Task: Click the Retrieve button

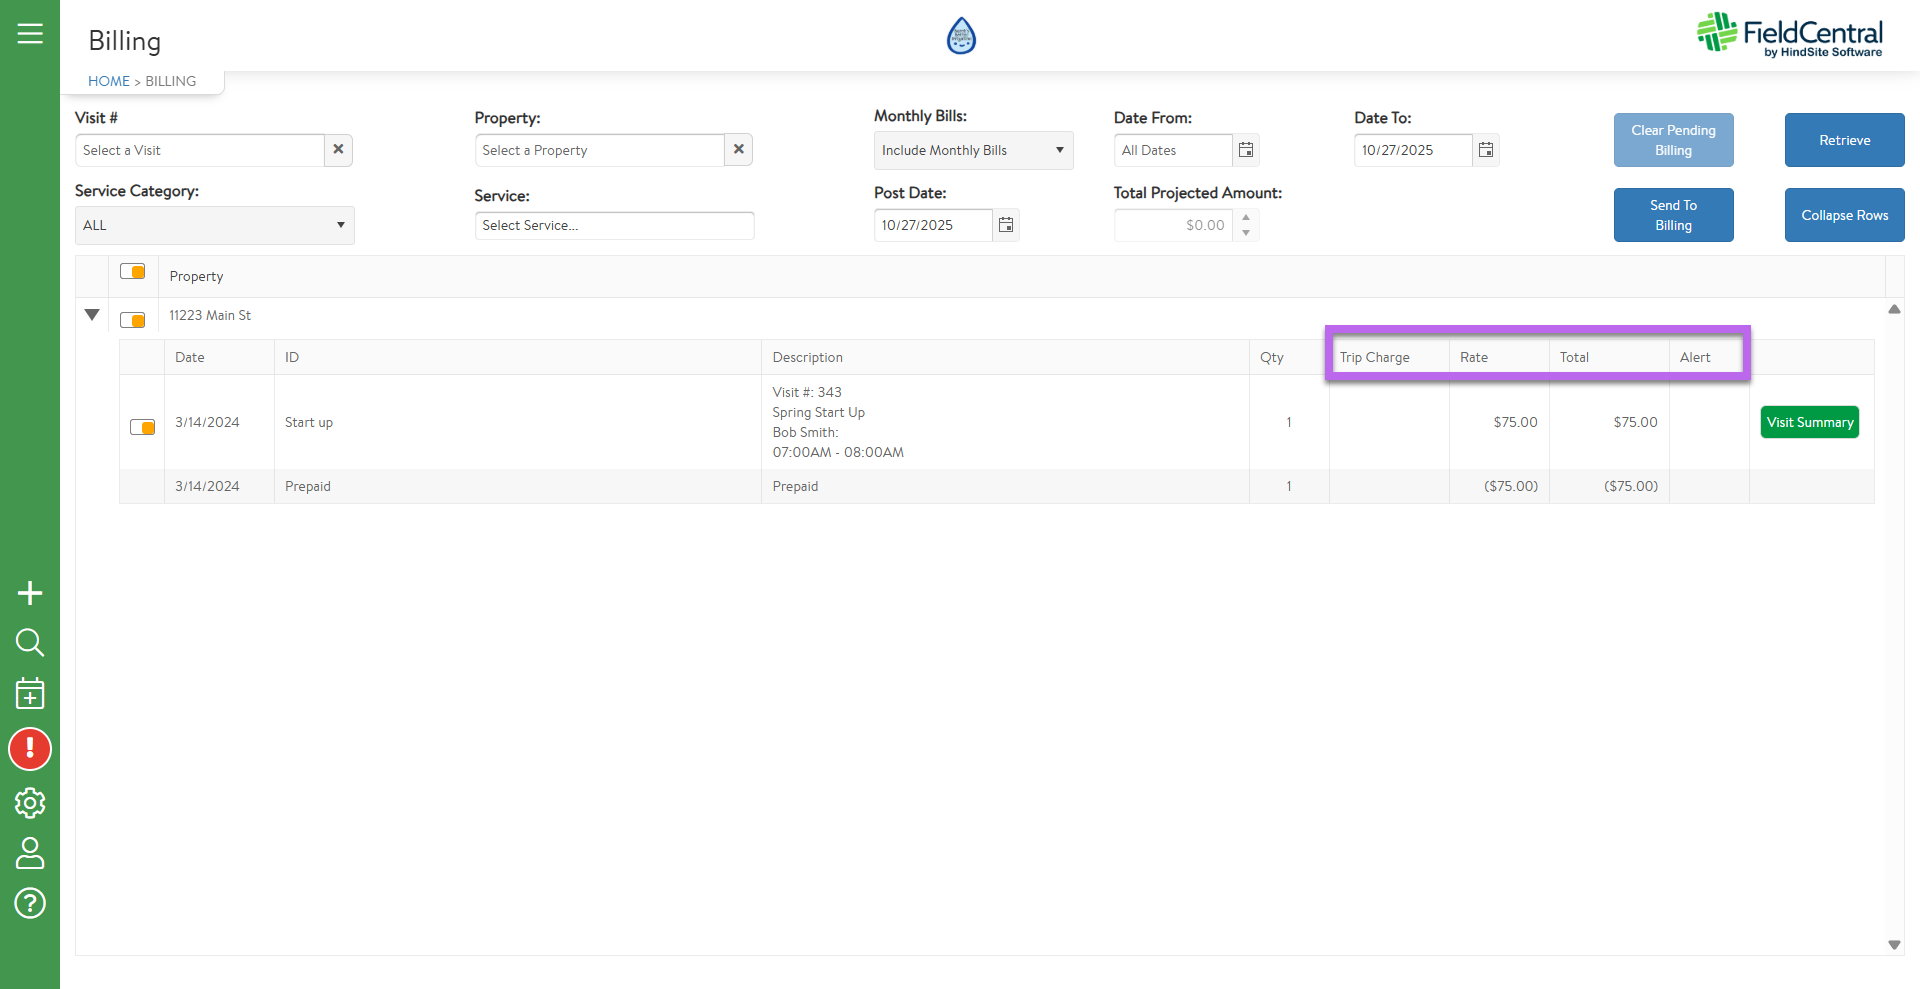Action: click(1844, 140)
